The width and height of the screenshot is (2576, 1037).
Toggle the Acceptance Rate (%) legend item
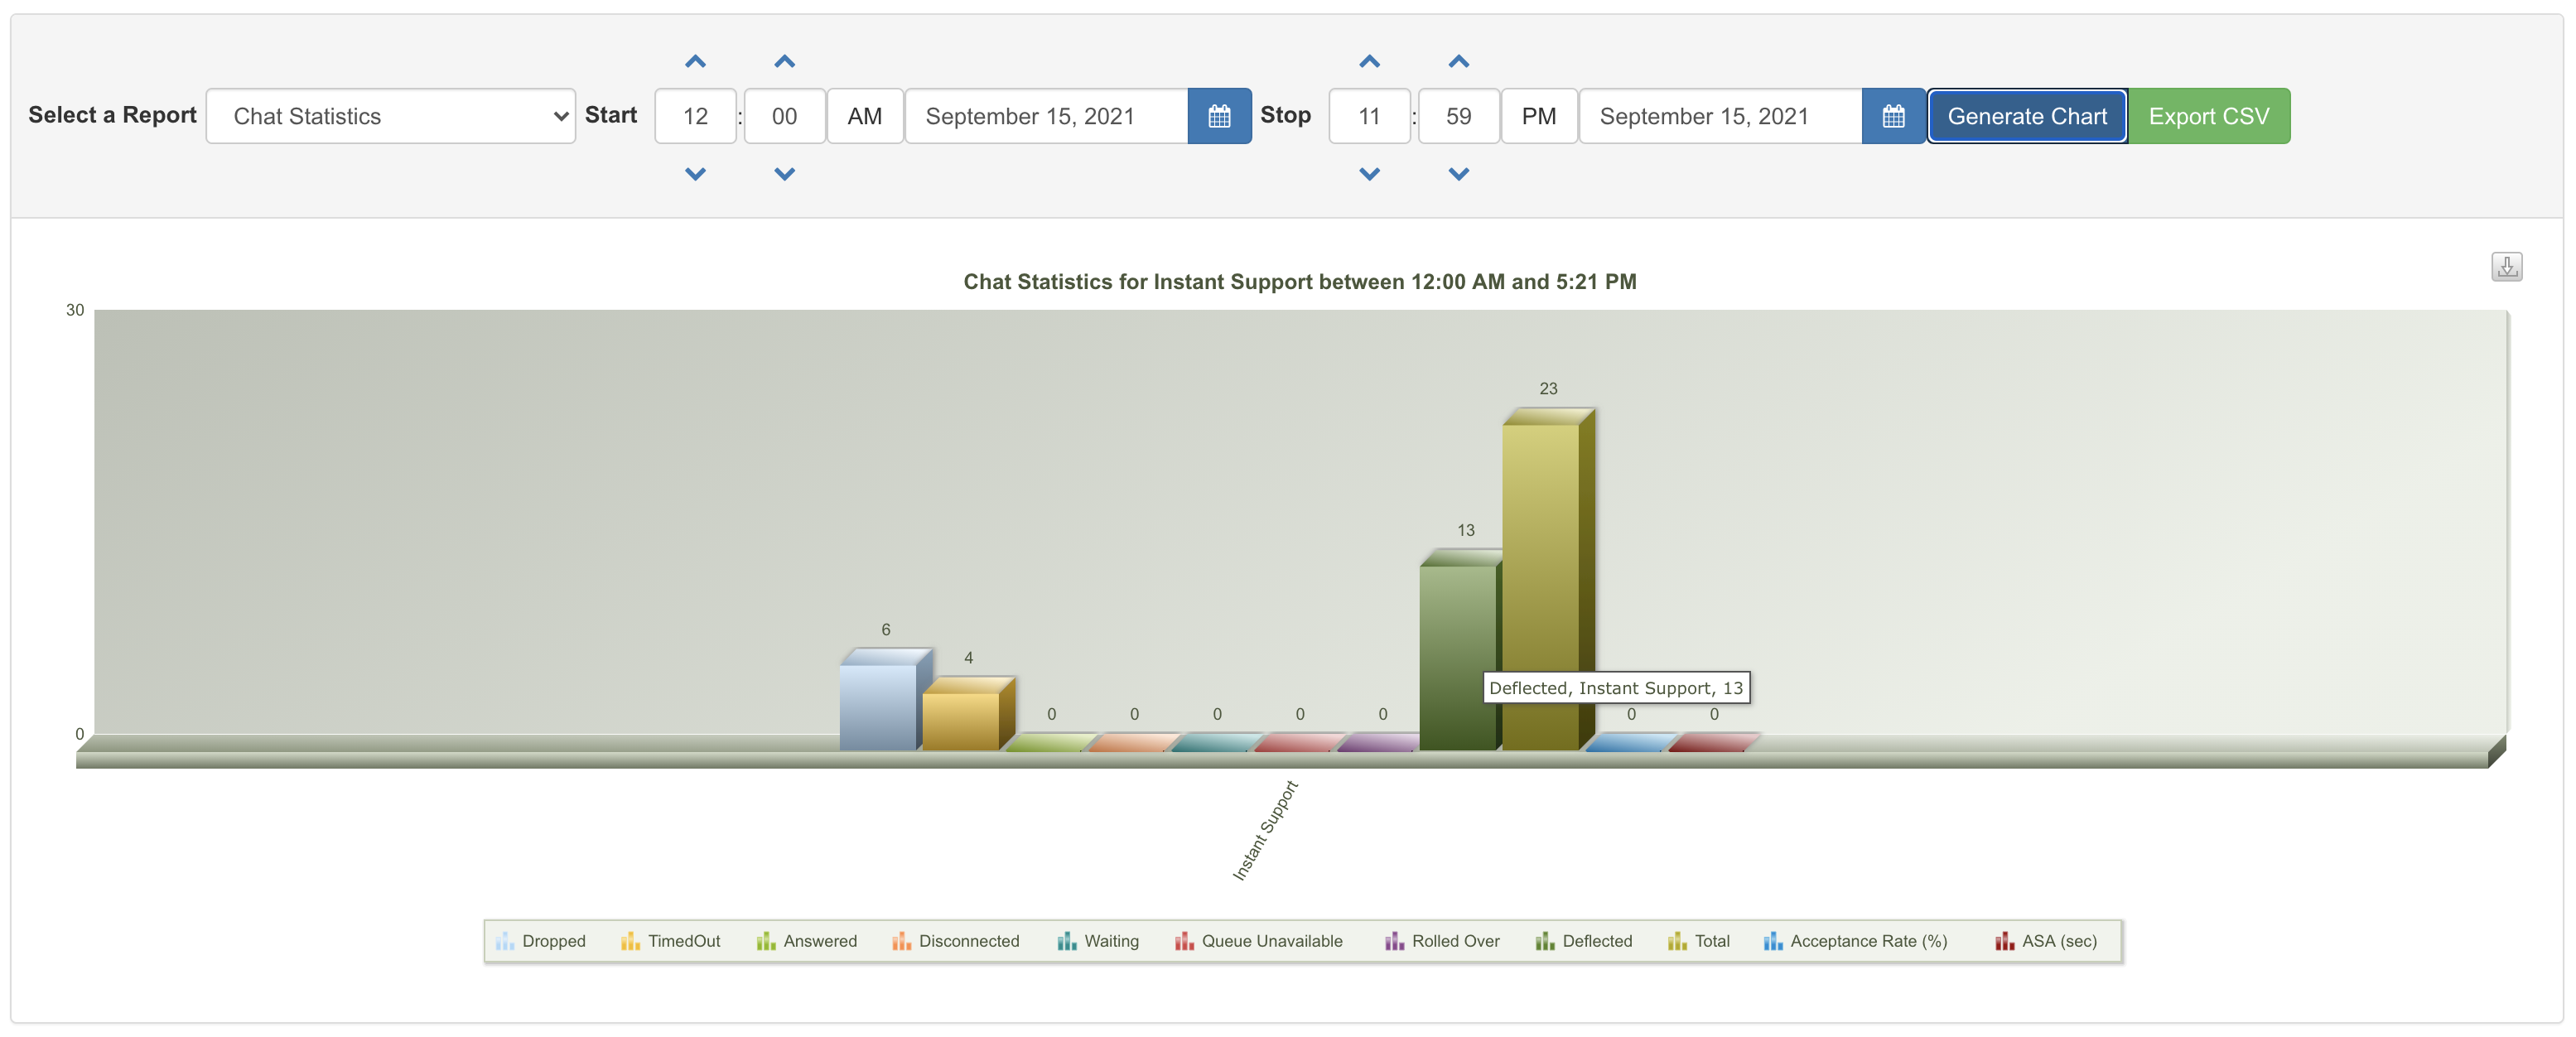click(x=1867, y=941)
